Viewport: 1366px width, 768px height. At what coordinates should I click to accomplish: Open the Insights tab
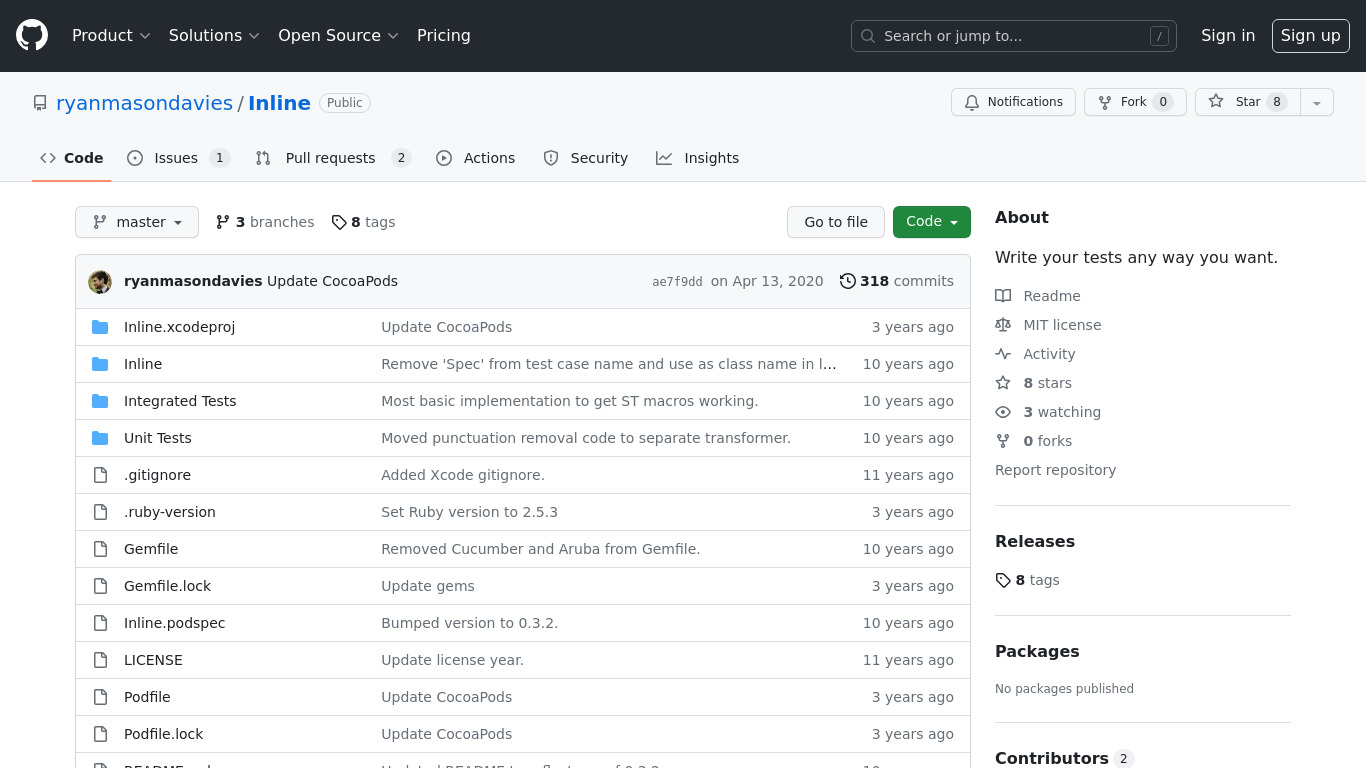[x=698, y=158]
